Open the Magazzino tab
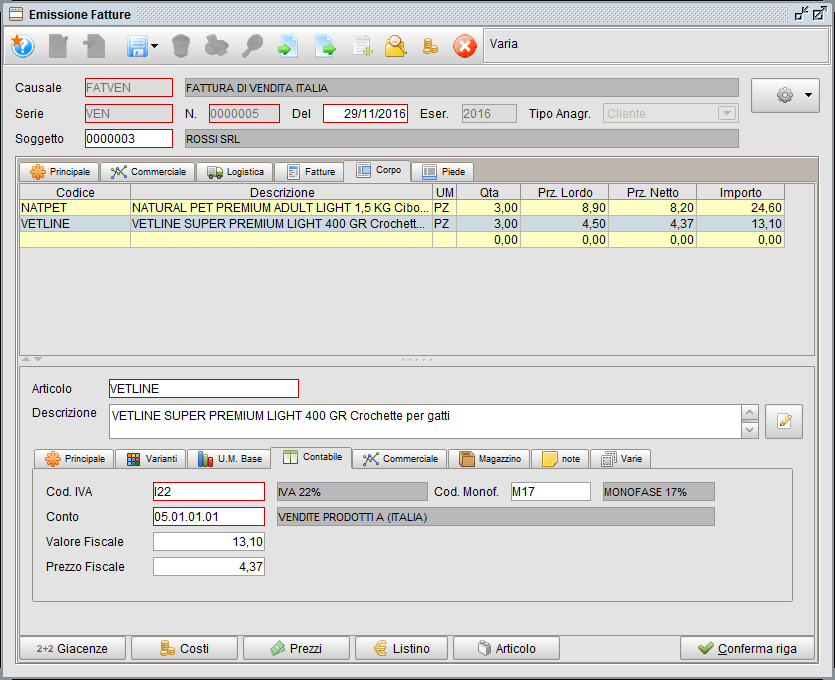This screenshot has height=680, width=835. pos(489,459)
